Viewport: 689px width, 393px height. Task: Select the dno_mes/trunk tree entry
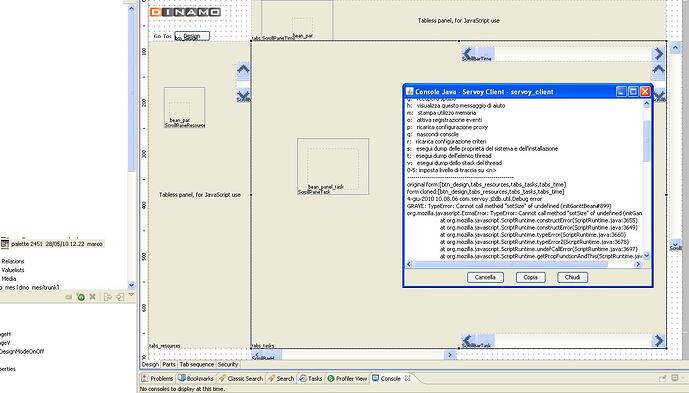[29, 287]
